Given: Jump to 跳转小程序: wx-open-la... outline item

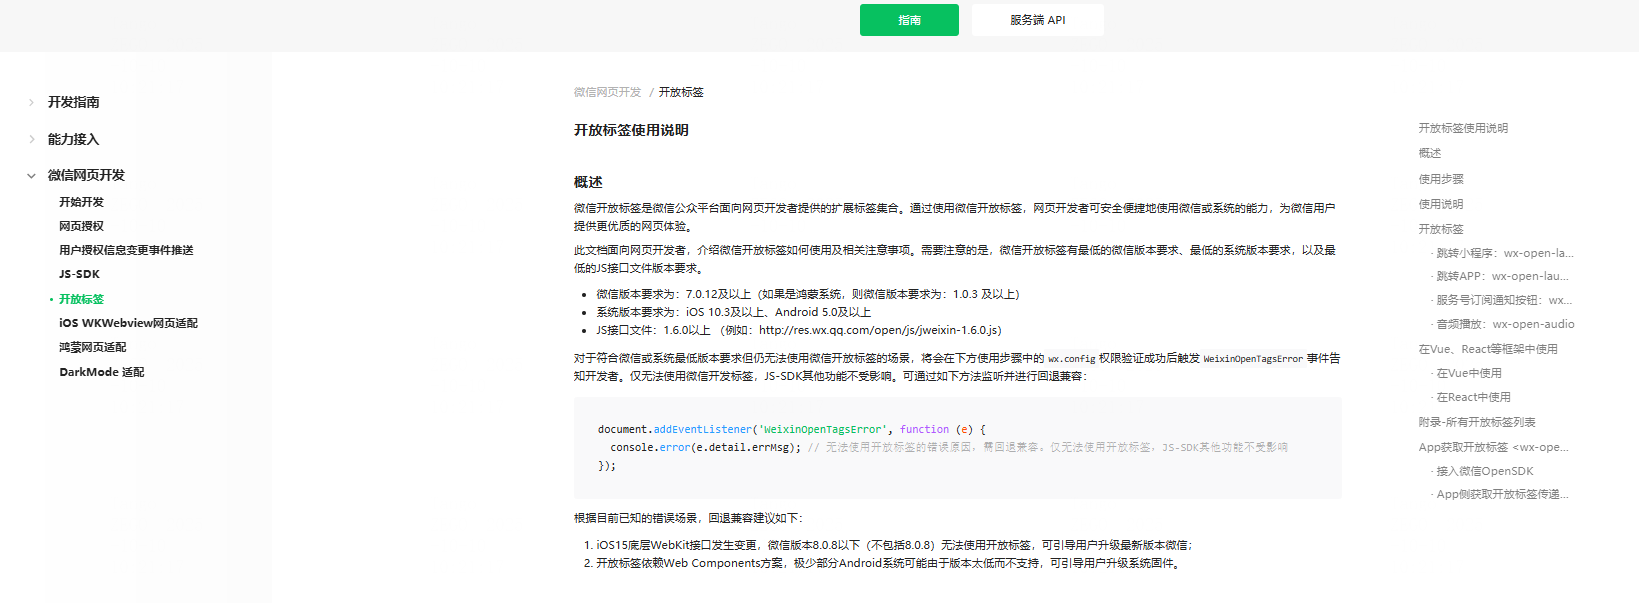Looking at the screenshot, I should pos(1505,253).
